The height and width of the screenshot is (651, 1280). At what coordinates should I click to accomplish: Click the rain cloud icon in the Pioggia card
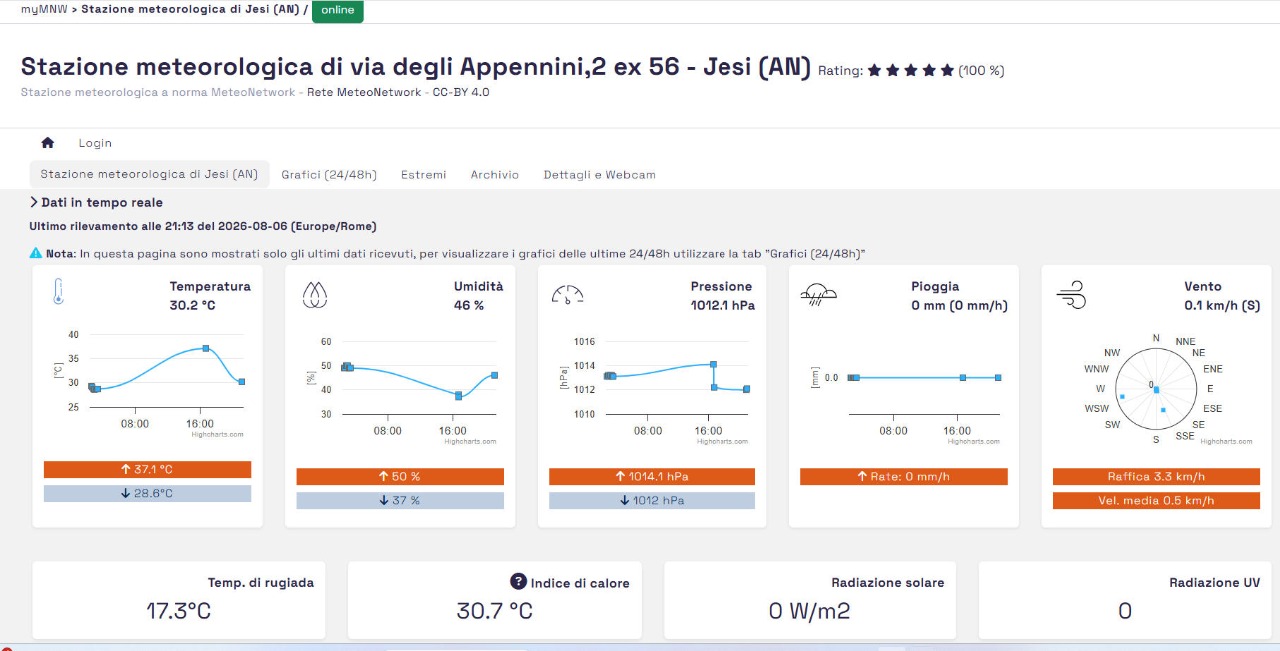click(819, 293)
